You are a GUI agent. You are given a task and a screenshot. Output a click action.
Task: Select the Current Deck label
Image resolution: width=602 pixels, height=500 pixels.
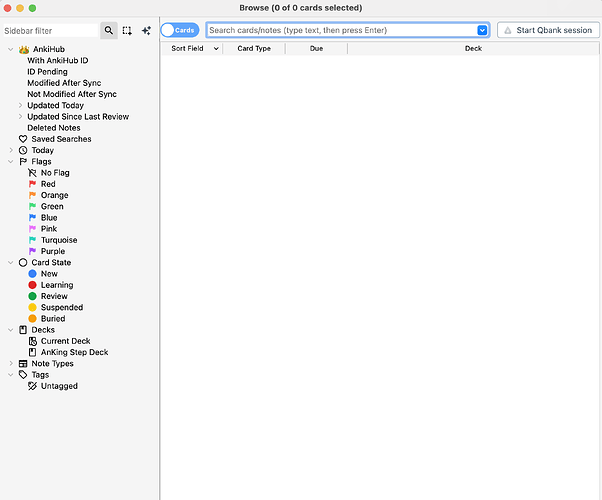(x=66, y=341)
